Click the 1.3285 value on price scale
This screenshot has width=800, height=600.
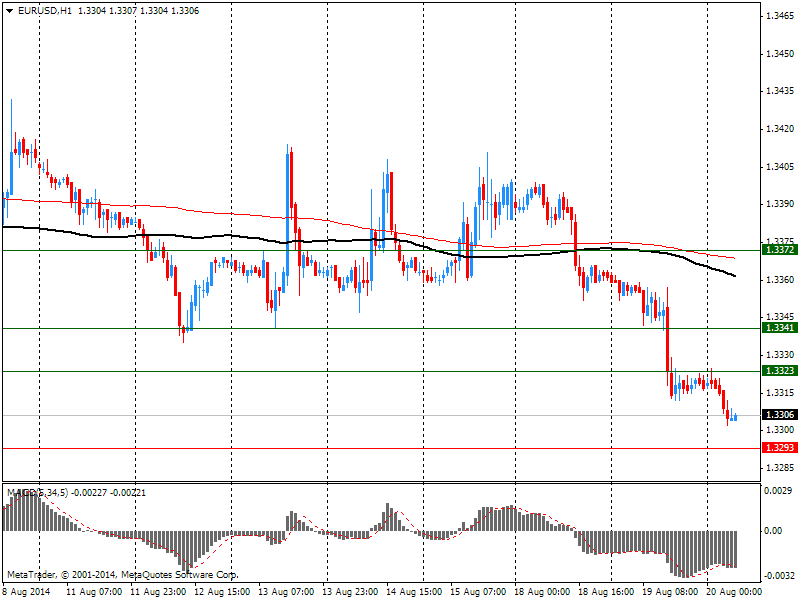780,468
